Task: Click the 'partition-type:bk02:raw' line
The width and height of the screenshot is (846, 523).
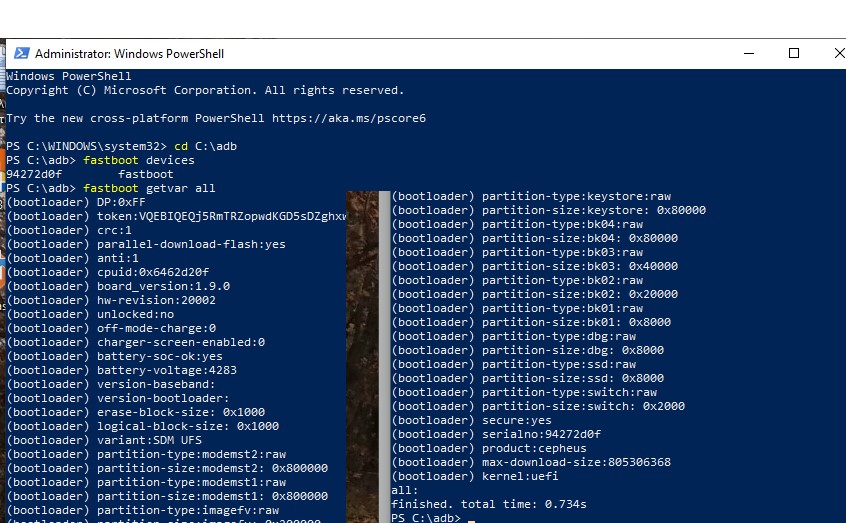Action: click(x=517, y=281)
